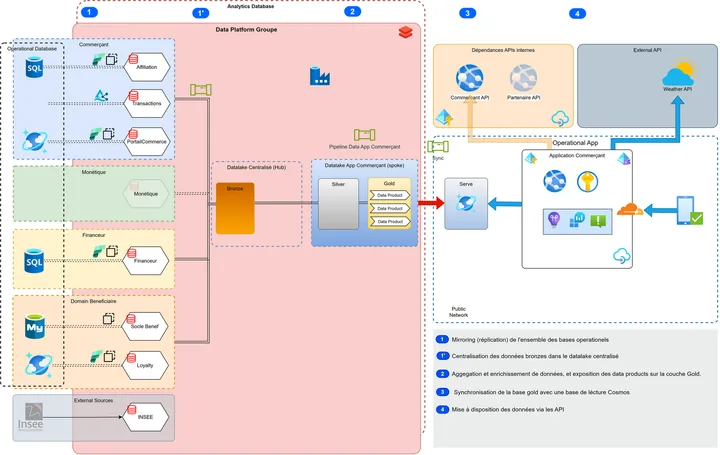Image resolution: width=720 pixels, height=455 pixels.
Task: Click the 'Analytics Database' label
Action: tap(251, 6)
